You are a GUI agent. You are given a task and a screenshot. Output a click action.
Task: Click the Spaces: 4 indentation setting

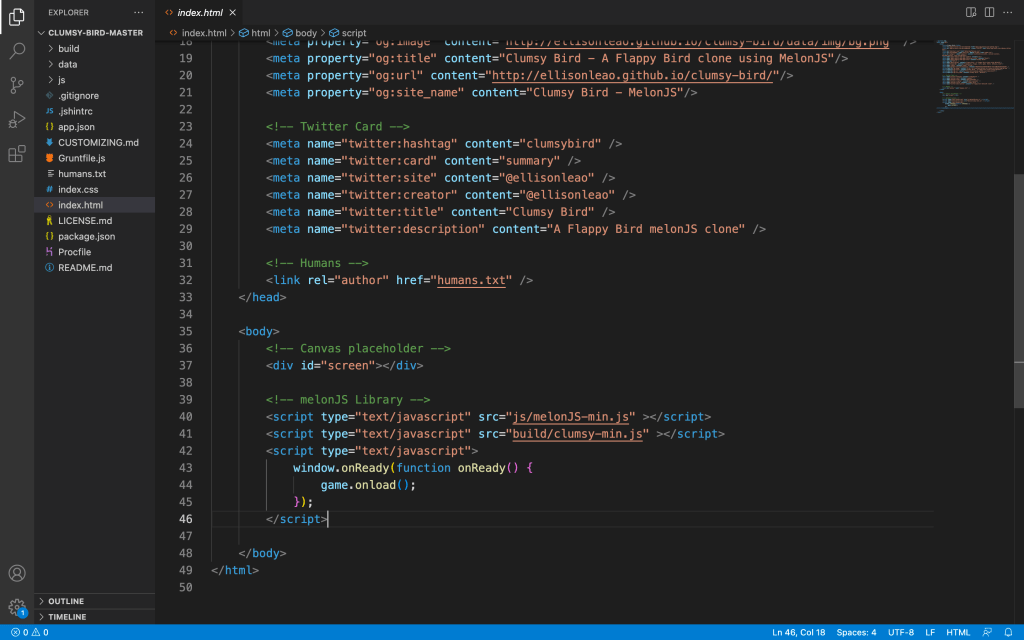[856, 632]
